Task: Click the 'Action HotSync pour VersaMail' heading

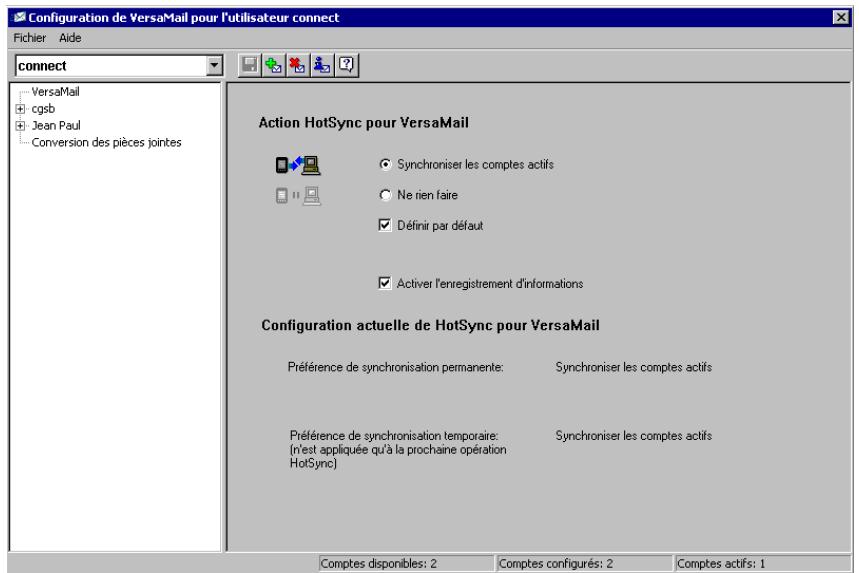Action: [x=364, y=123]
